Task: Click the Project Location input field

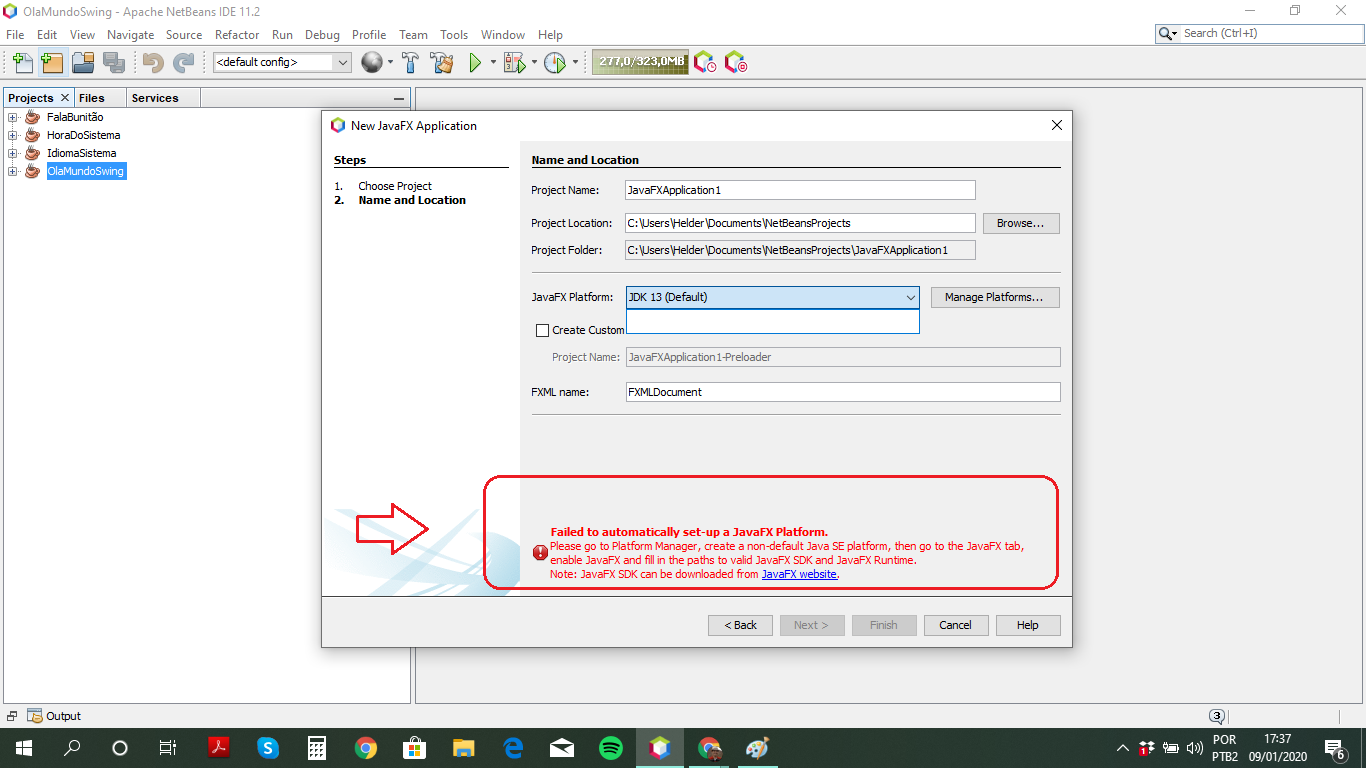Action: (x=800, y=223)
